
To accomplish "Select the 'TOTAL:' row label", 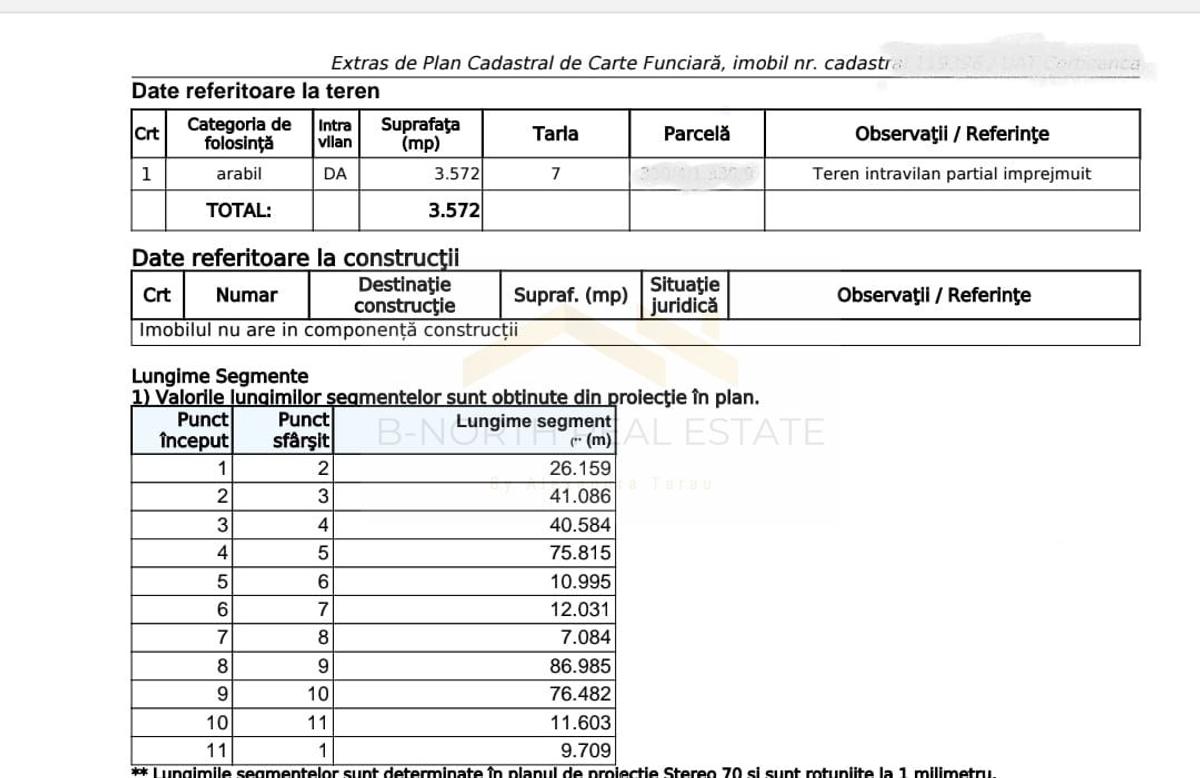I will pos(239,211).
